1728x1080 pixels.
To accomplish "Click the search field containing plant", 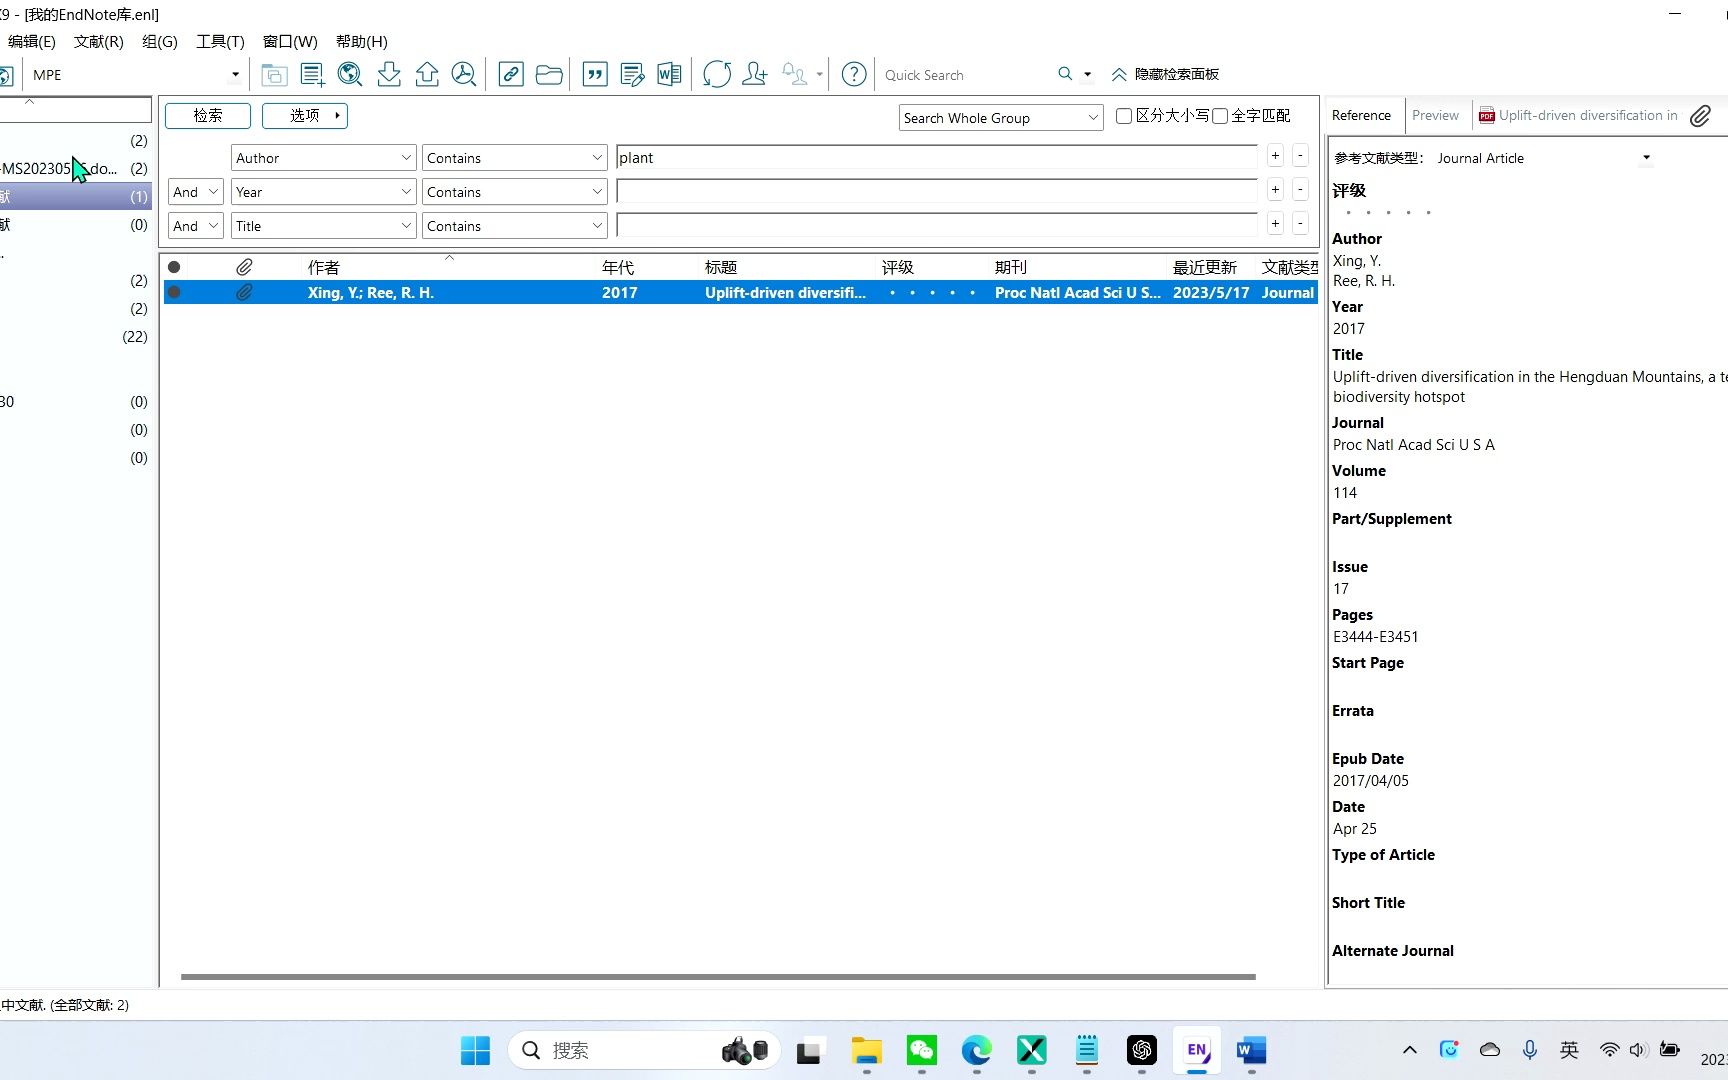I will tap(937, 158).
